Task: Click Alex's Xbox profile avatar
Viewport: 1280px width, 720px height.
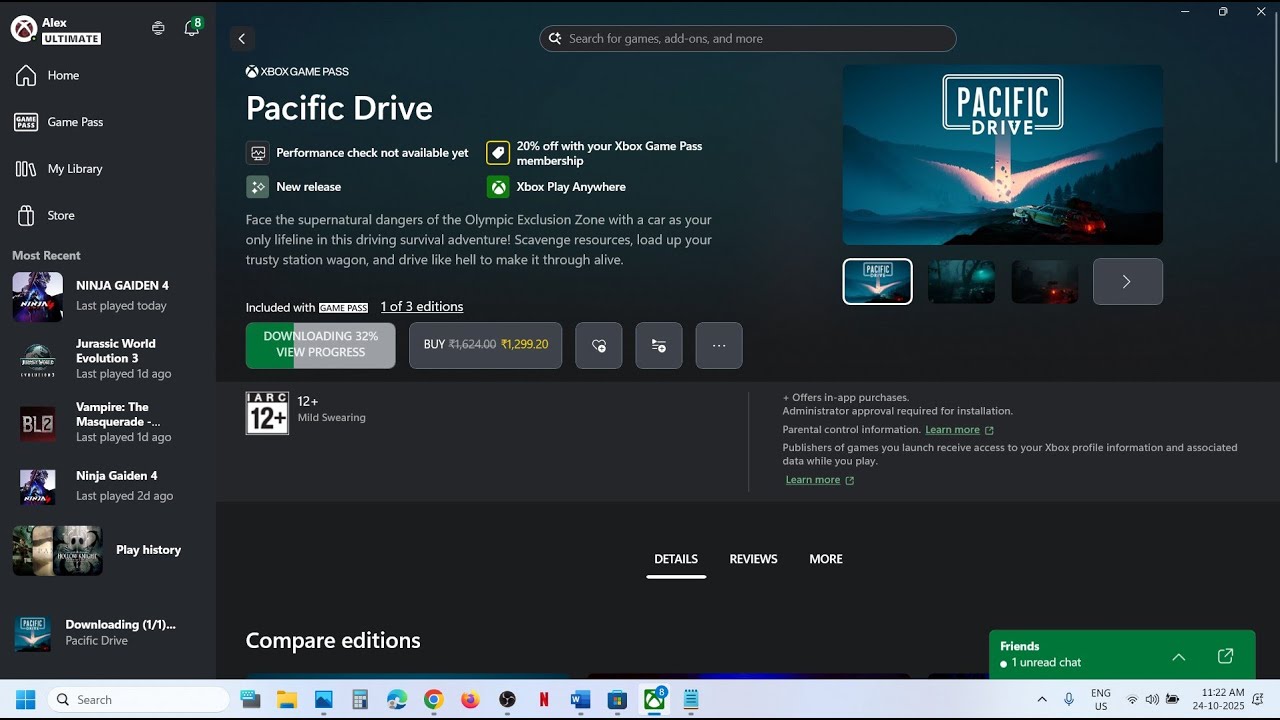Action: pyautogui.click(x=24, y=30)
